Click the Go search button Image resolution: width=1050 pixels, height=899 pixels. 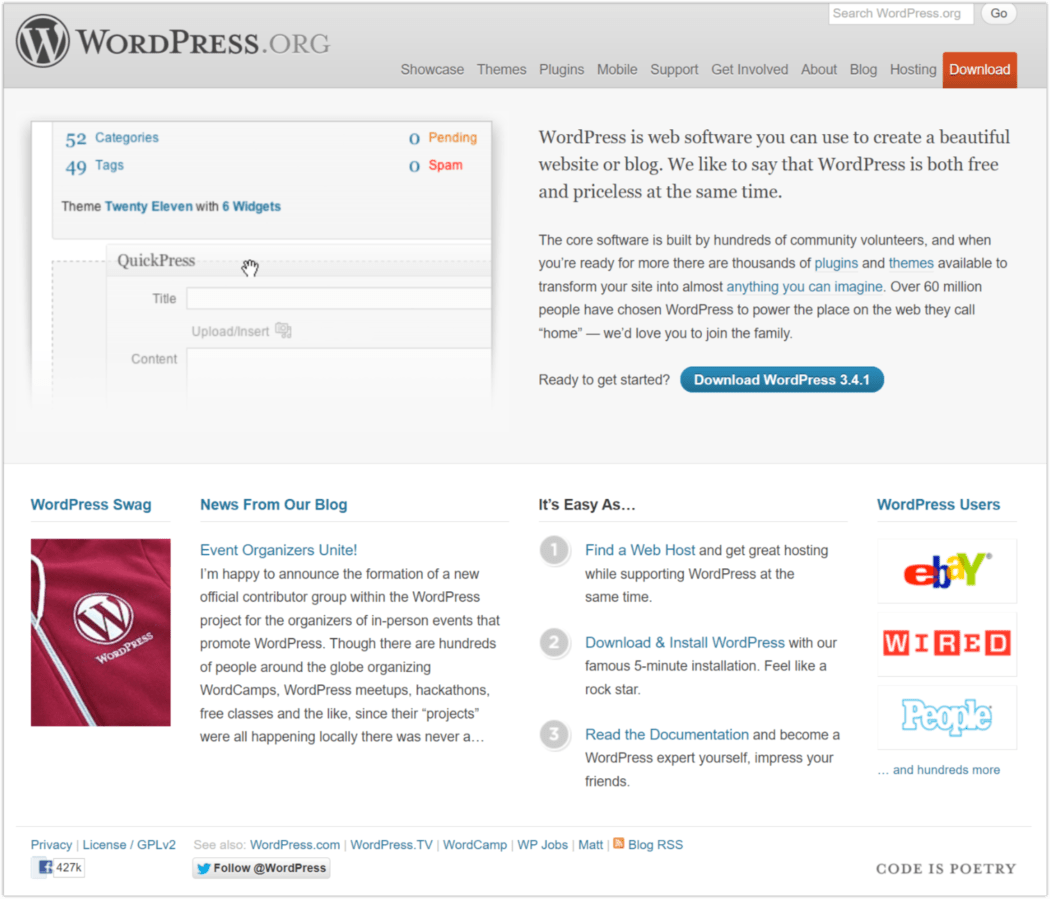(x=997, y=13)
